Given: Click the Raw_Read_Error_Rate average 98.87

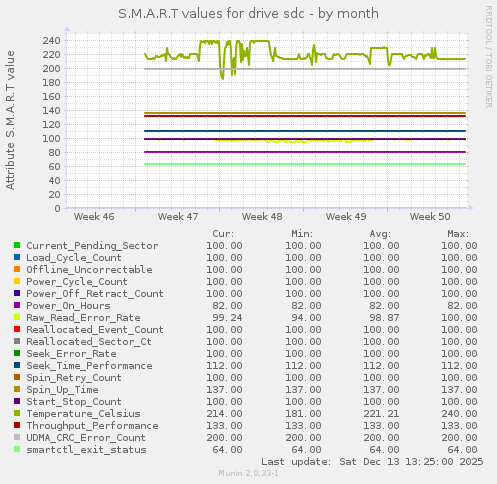Looking at the screenshot, I should 384,318.
